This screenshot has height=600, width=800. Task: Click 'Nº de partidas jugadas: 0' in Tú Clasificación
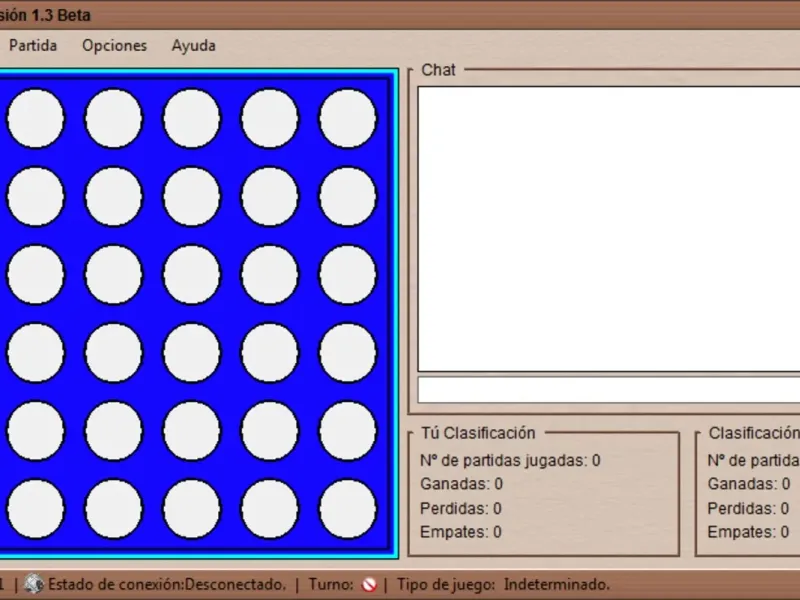pyautogui.click(x=510, y=460)
